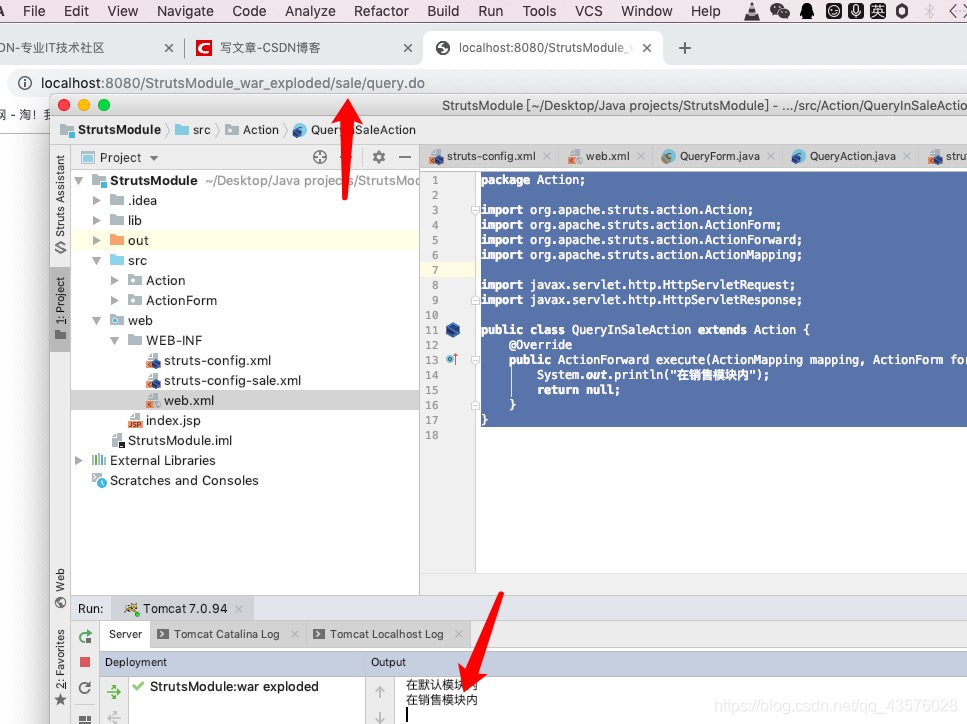The image size is (967, 724).
Task: Switch to web.xml editor tab
Action: click(607, 156)
